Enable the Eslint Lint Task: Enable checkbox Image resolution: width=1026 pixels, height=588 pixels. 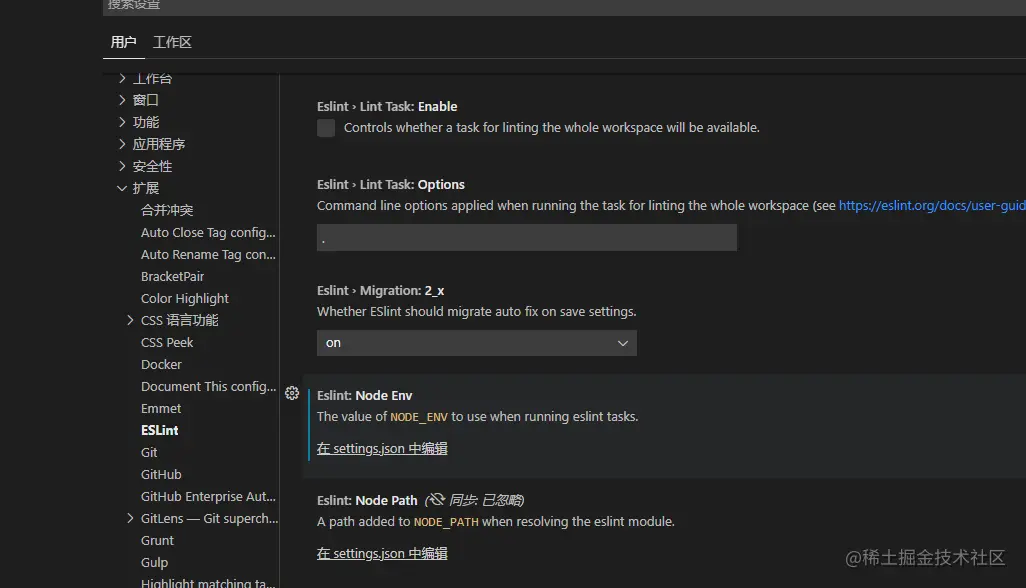[x=325, y=128]
